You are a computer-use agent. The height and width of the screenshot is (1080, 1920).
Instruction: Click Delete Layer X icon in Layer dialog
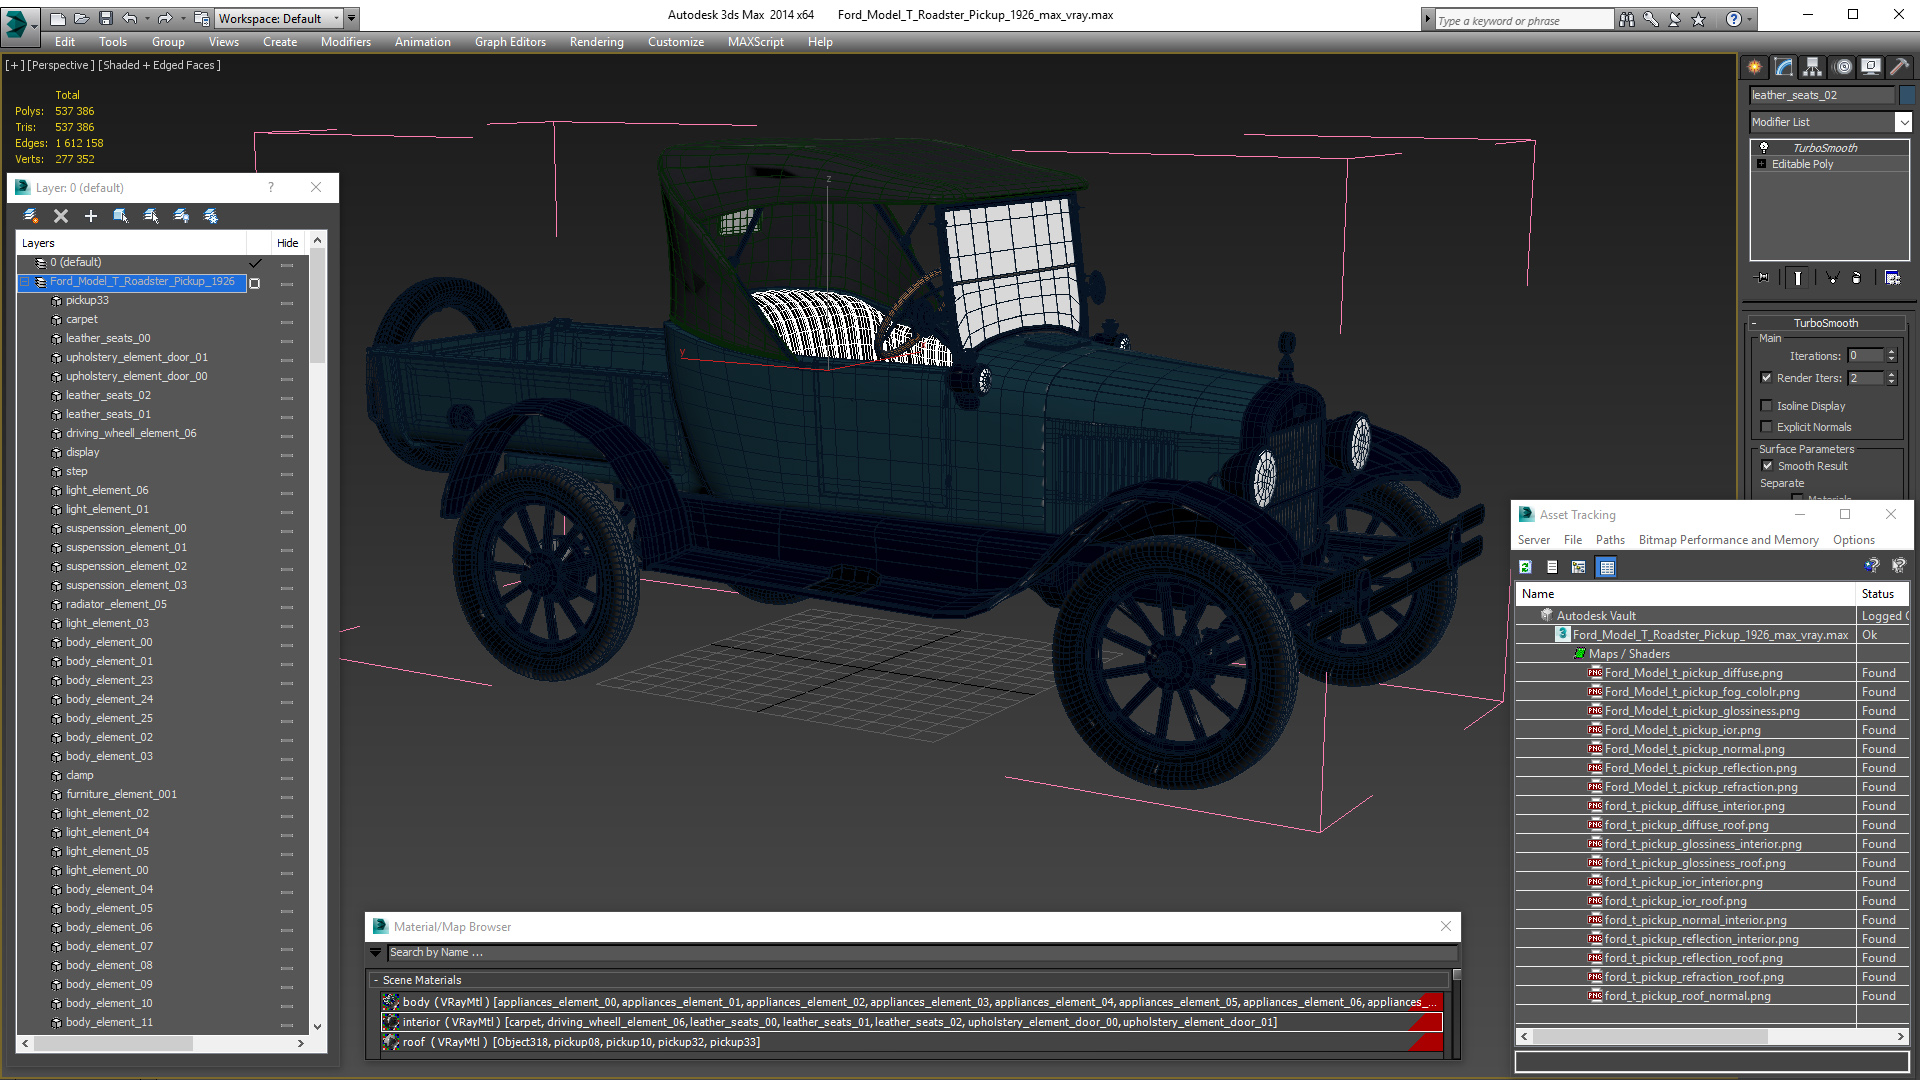[61, 216]
